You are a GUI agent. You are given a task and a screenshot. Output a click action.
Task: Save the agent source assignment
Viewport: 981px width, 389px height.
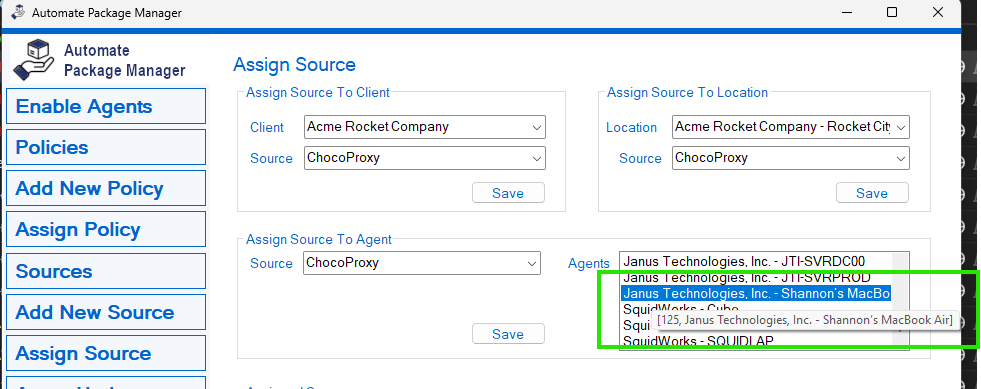[x=508, y=334]
